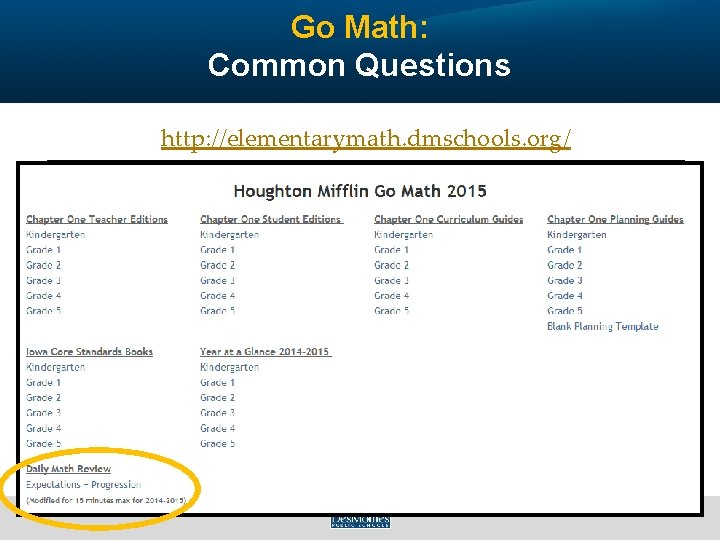Choose Grade 3 under Chapter One Student Editions
Viewport: 720px width, 540px height.
click(x=218, y=280)
